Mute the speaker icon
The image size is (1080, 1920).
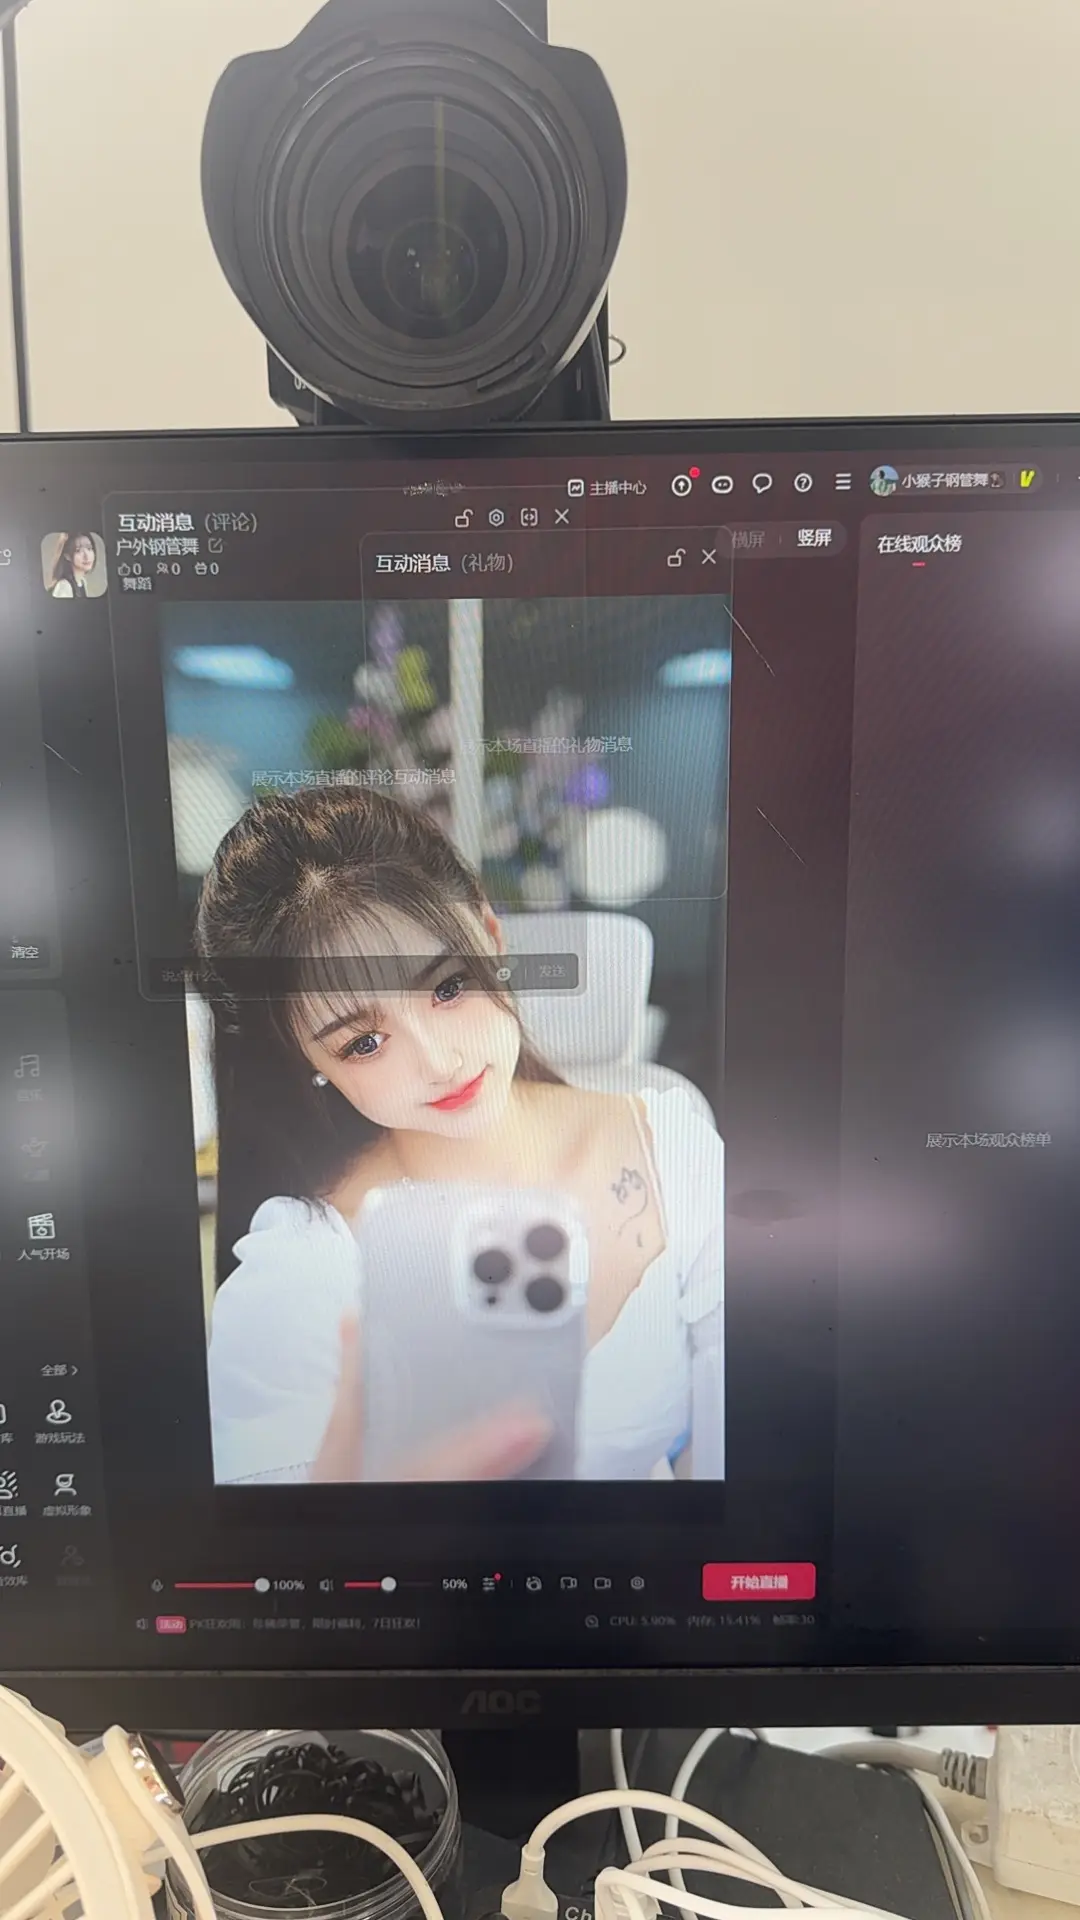326,1585
